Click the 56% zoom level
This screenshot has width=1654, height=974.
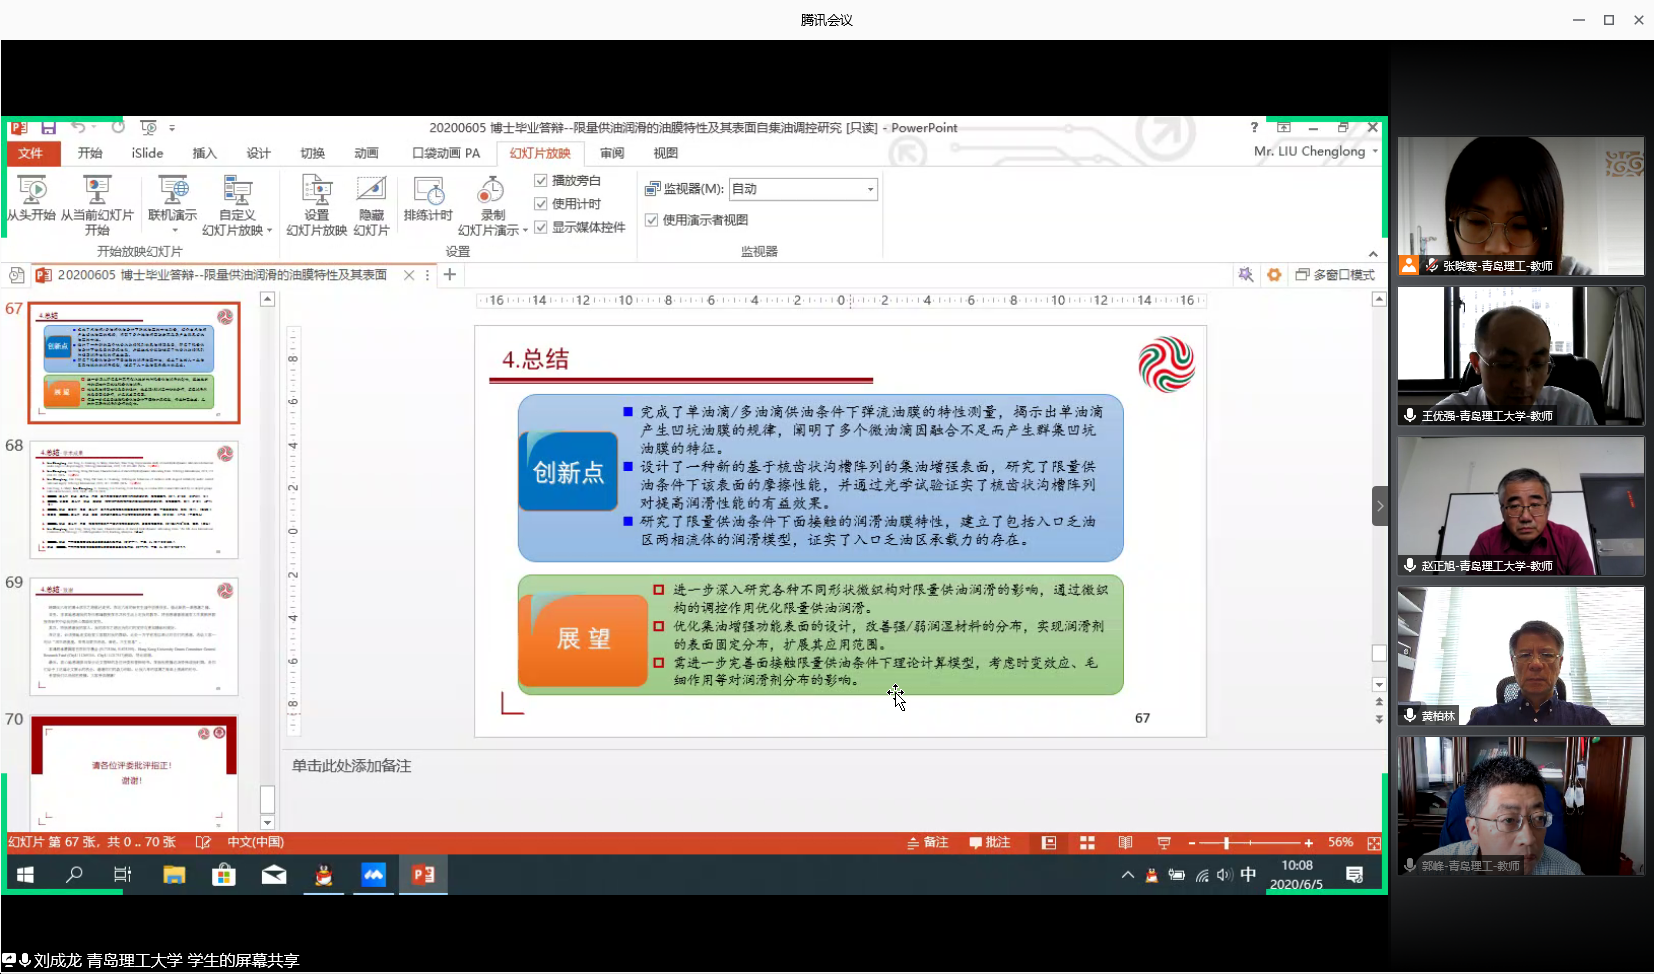(x=1340, y=843)
